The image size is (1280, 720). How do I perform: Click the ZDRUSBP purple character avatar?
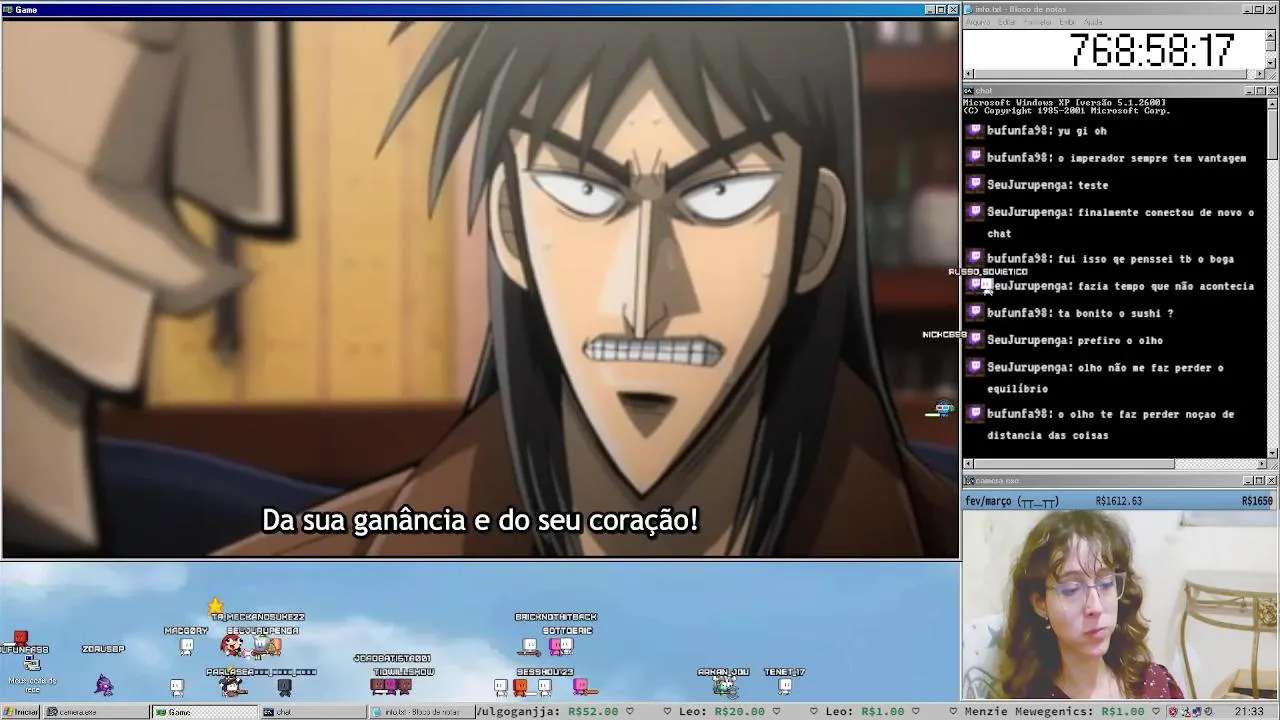[104, 685]
